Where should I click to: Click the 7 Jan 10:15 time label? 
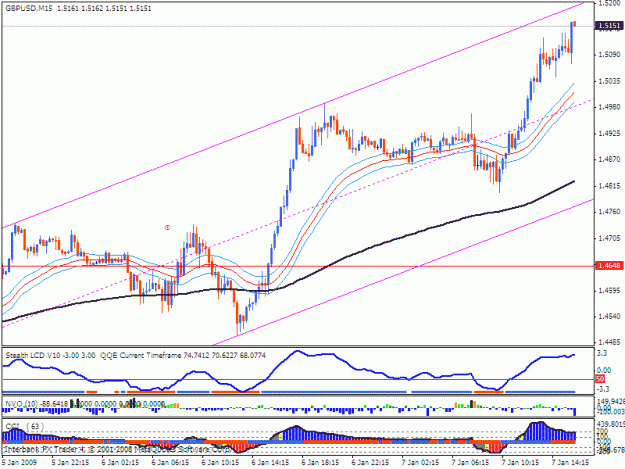521,463
